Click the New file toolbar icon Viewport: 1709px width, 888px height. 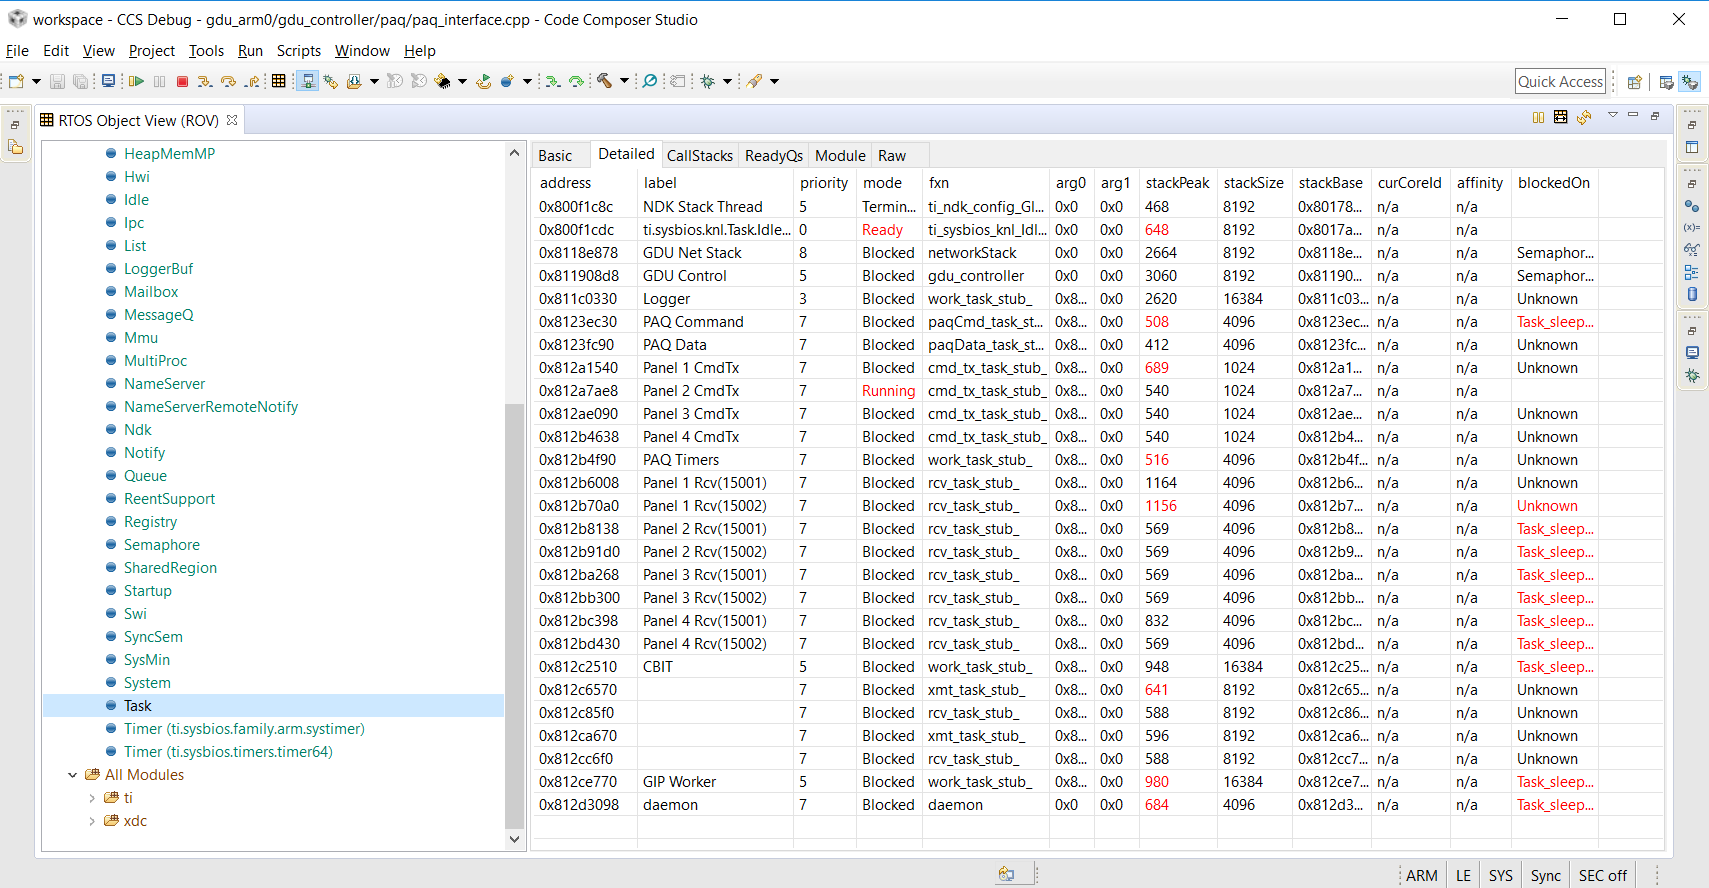16,81
